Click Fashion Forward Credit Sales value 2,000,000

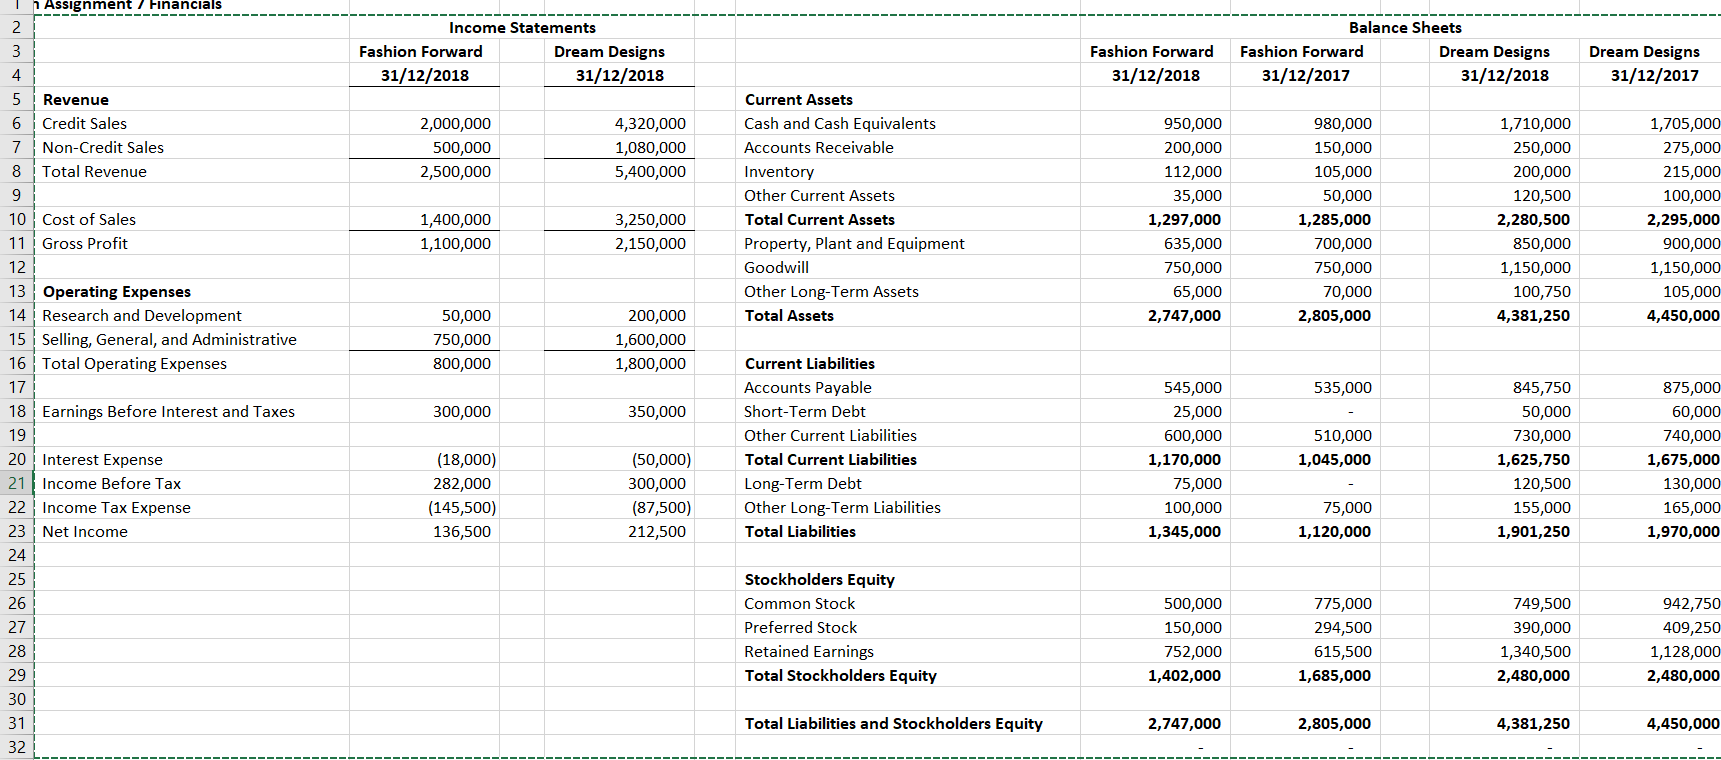(x=424, y=123)
